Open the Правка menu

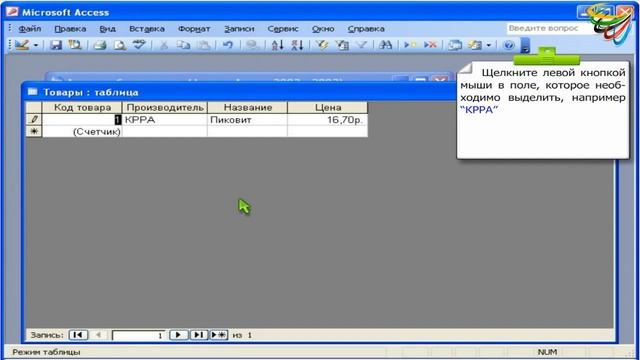[x=70, y=29]
